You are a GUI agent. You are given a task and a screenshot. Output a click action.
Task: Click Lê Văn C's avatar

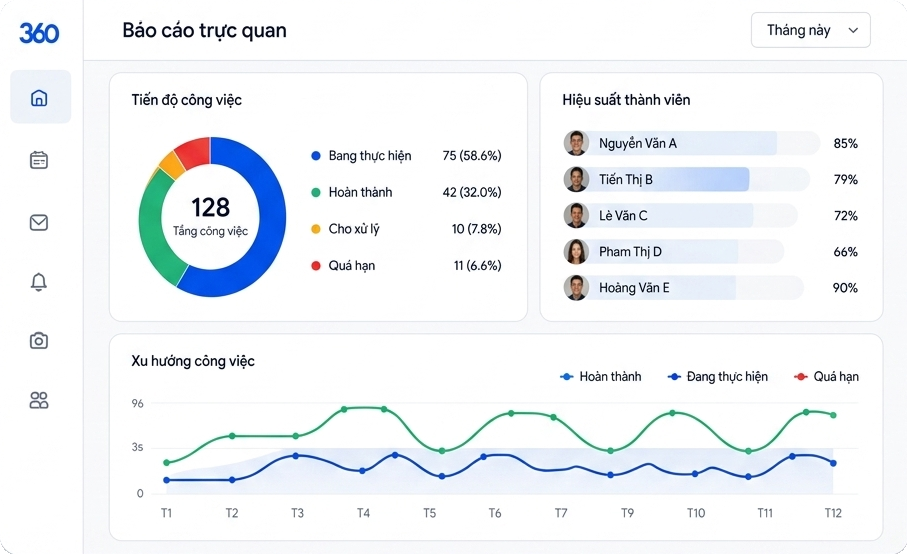(x=576, y=216)
